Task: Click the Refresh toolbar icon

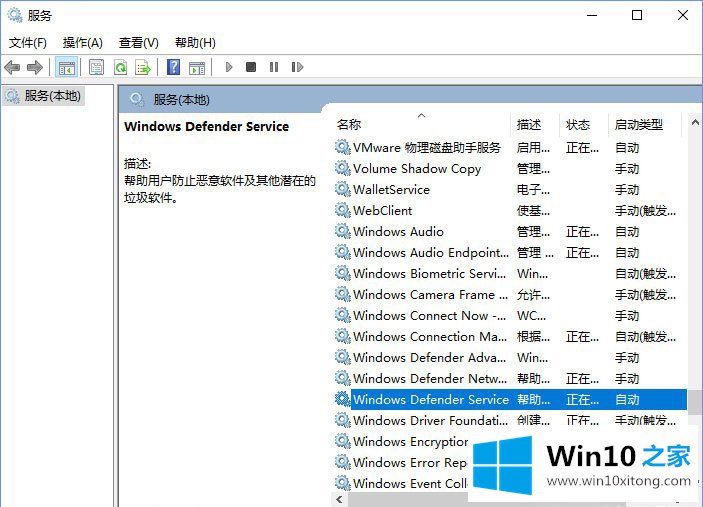Action: click(x=121, y=68)
